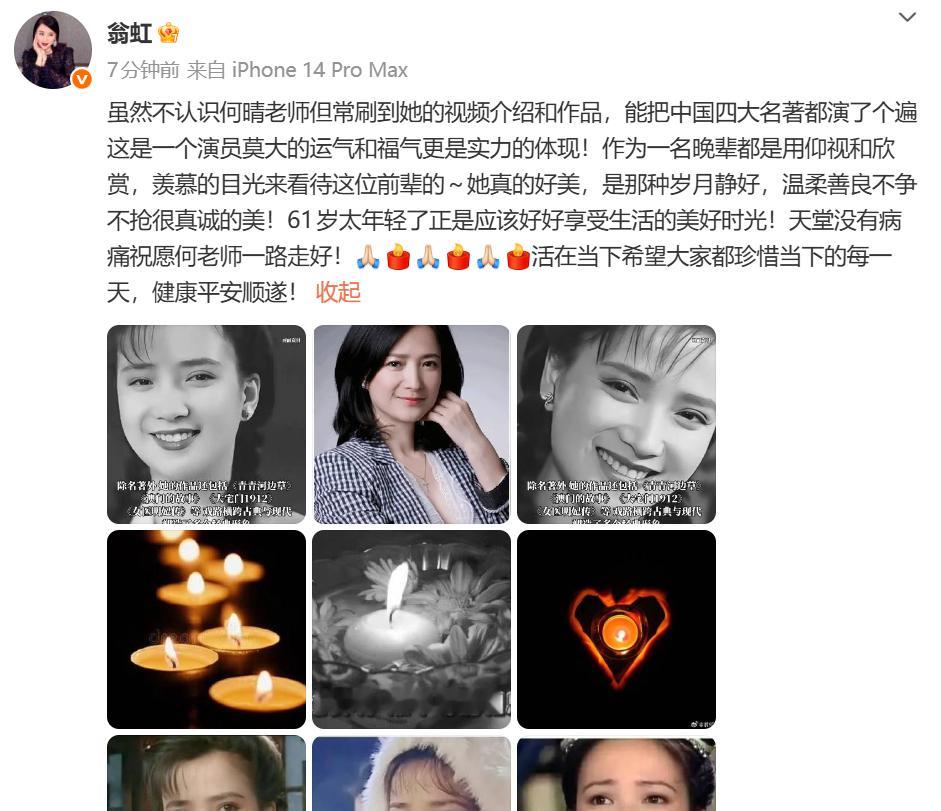Click the first praying hands emoji in post
The height and width of the screenshot is (811, 941).
pos(368,257)
